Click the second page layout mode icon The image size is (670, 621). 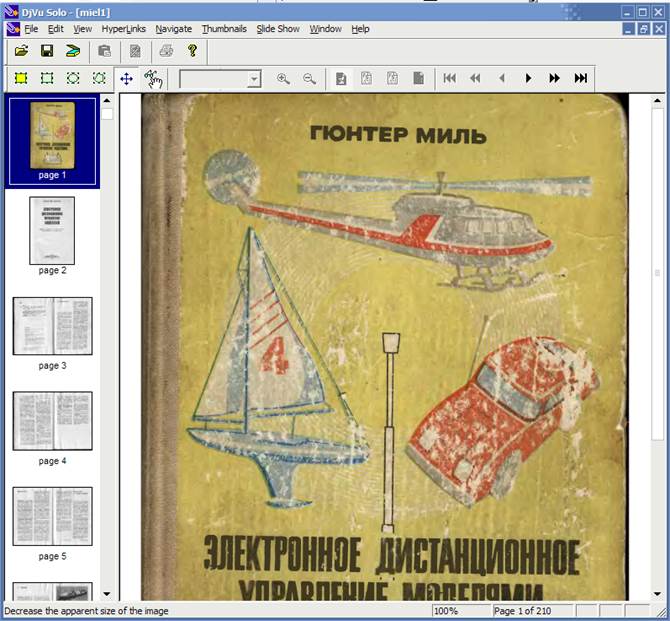[366, 79]
